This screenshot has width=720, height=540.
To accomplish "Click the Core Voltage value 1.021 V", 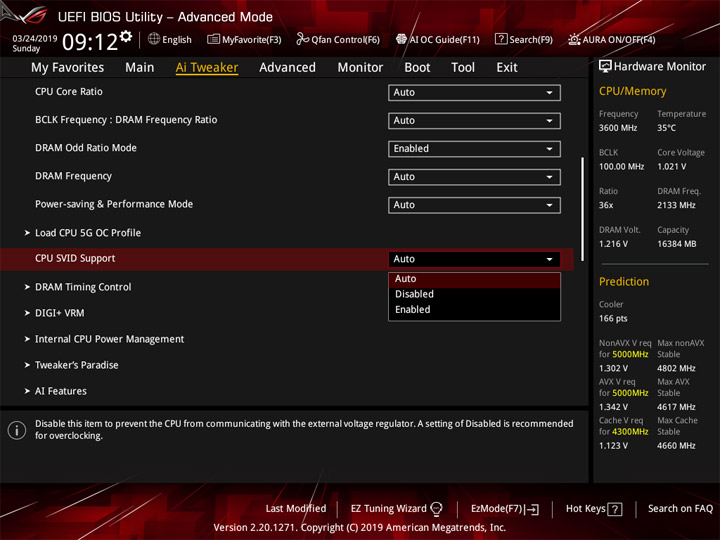I will (672, 167).
